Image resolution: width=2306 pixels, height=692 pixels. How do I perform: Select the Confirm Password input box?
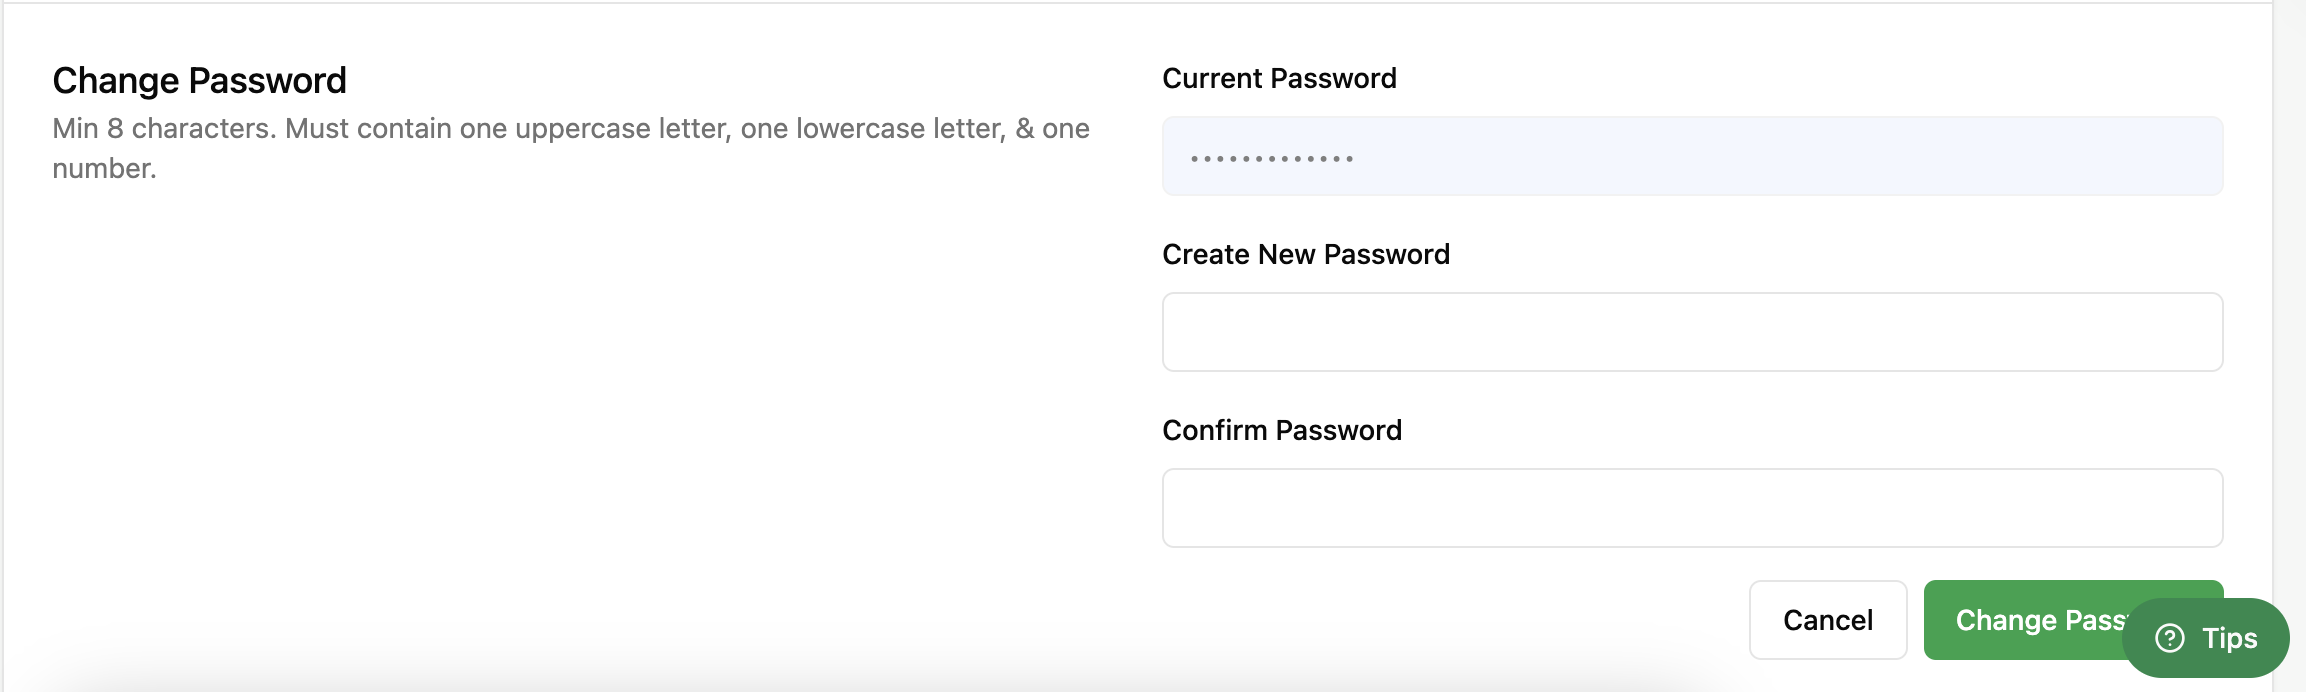[1692, 508]
